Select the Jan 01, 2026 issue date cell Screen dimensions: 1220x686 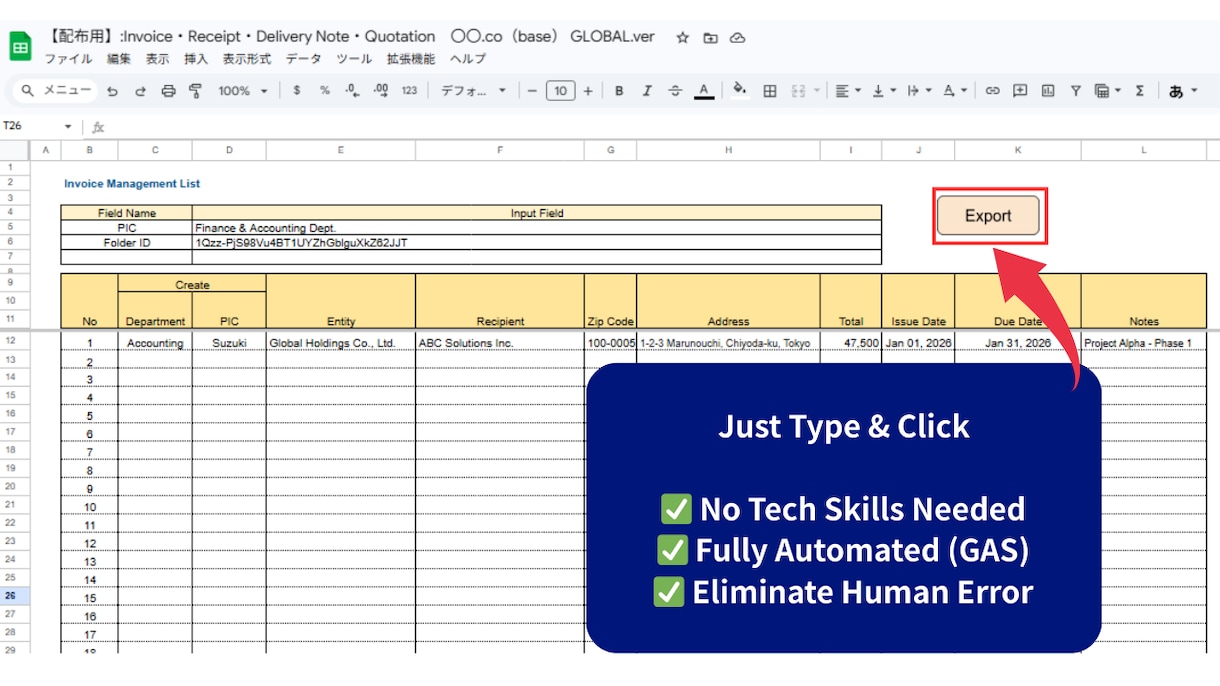pyautogui.click(x=918, y=343)
